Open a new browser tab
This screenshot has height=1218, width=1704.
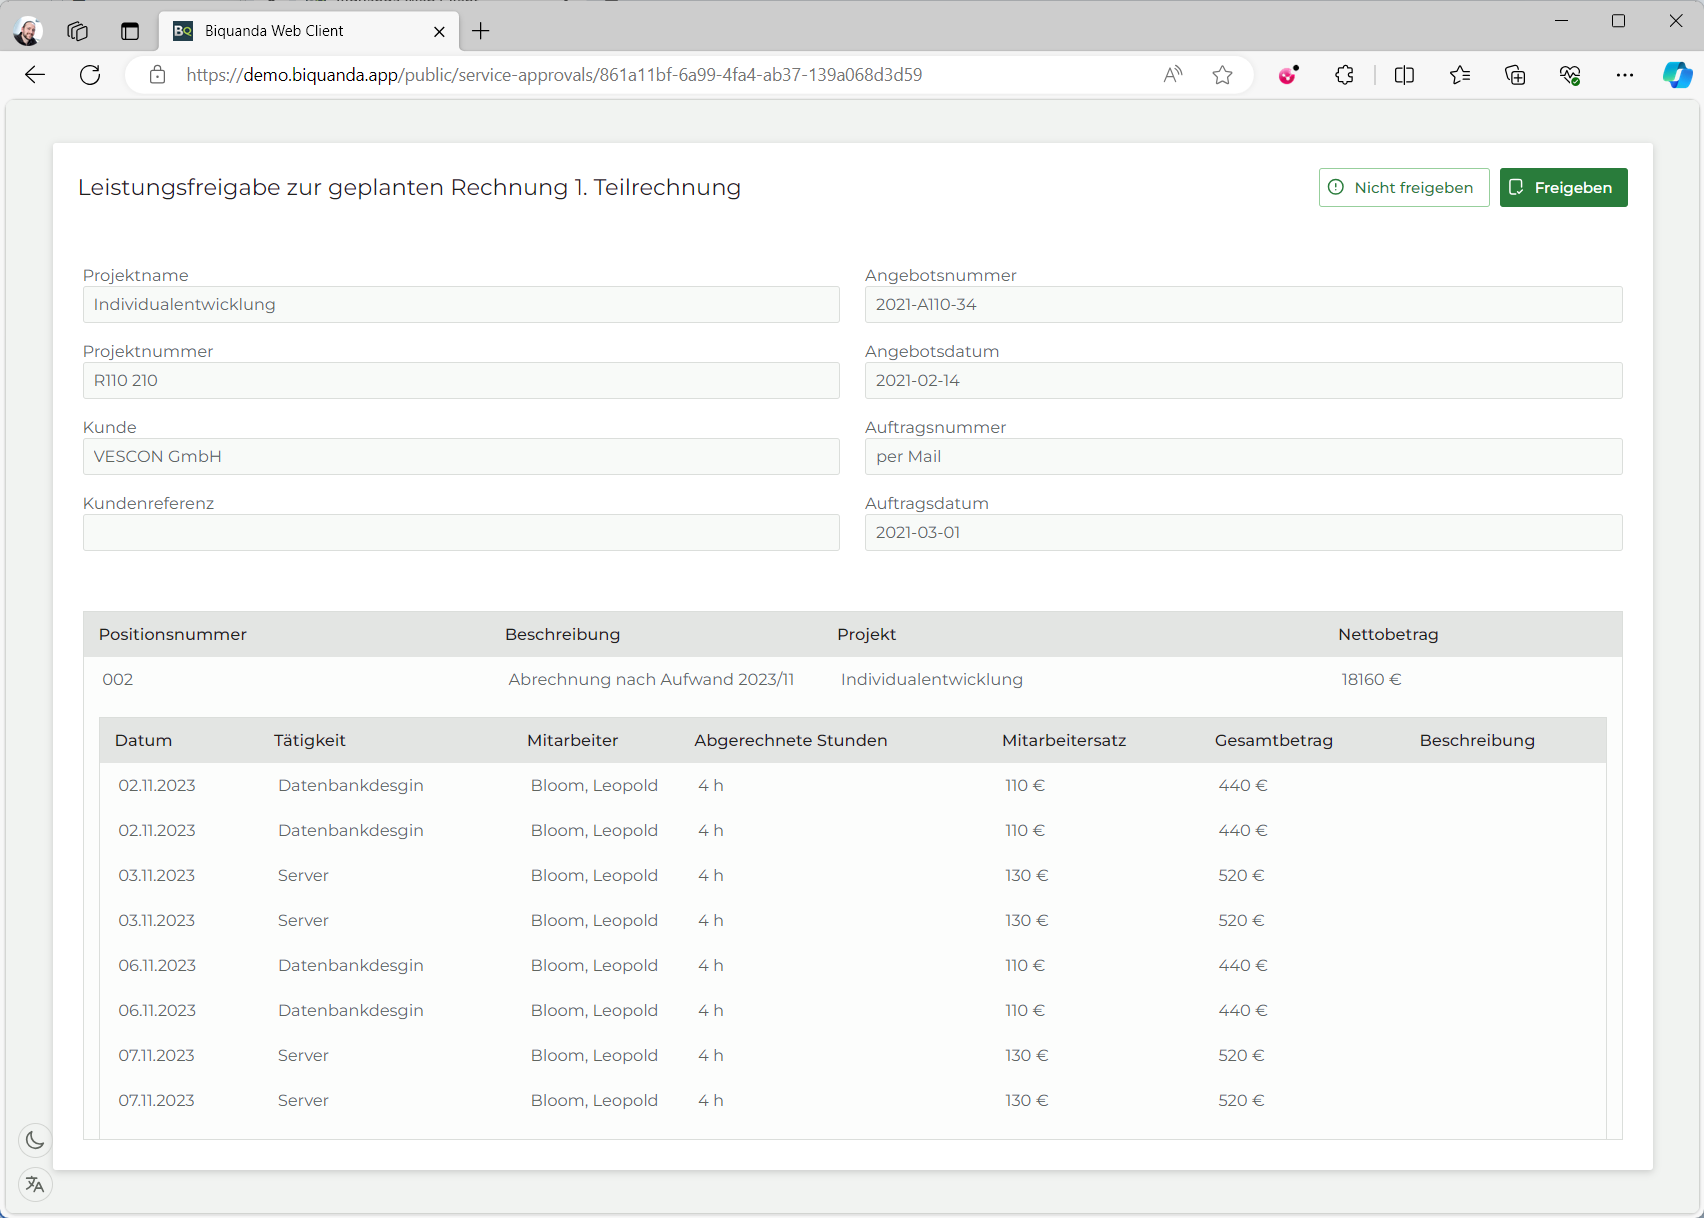tap(481, 31)
